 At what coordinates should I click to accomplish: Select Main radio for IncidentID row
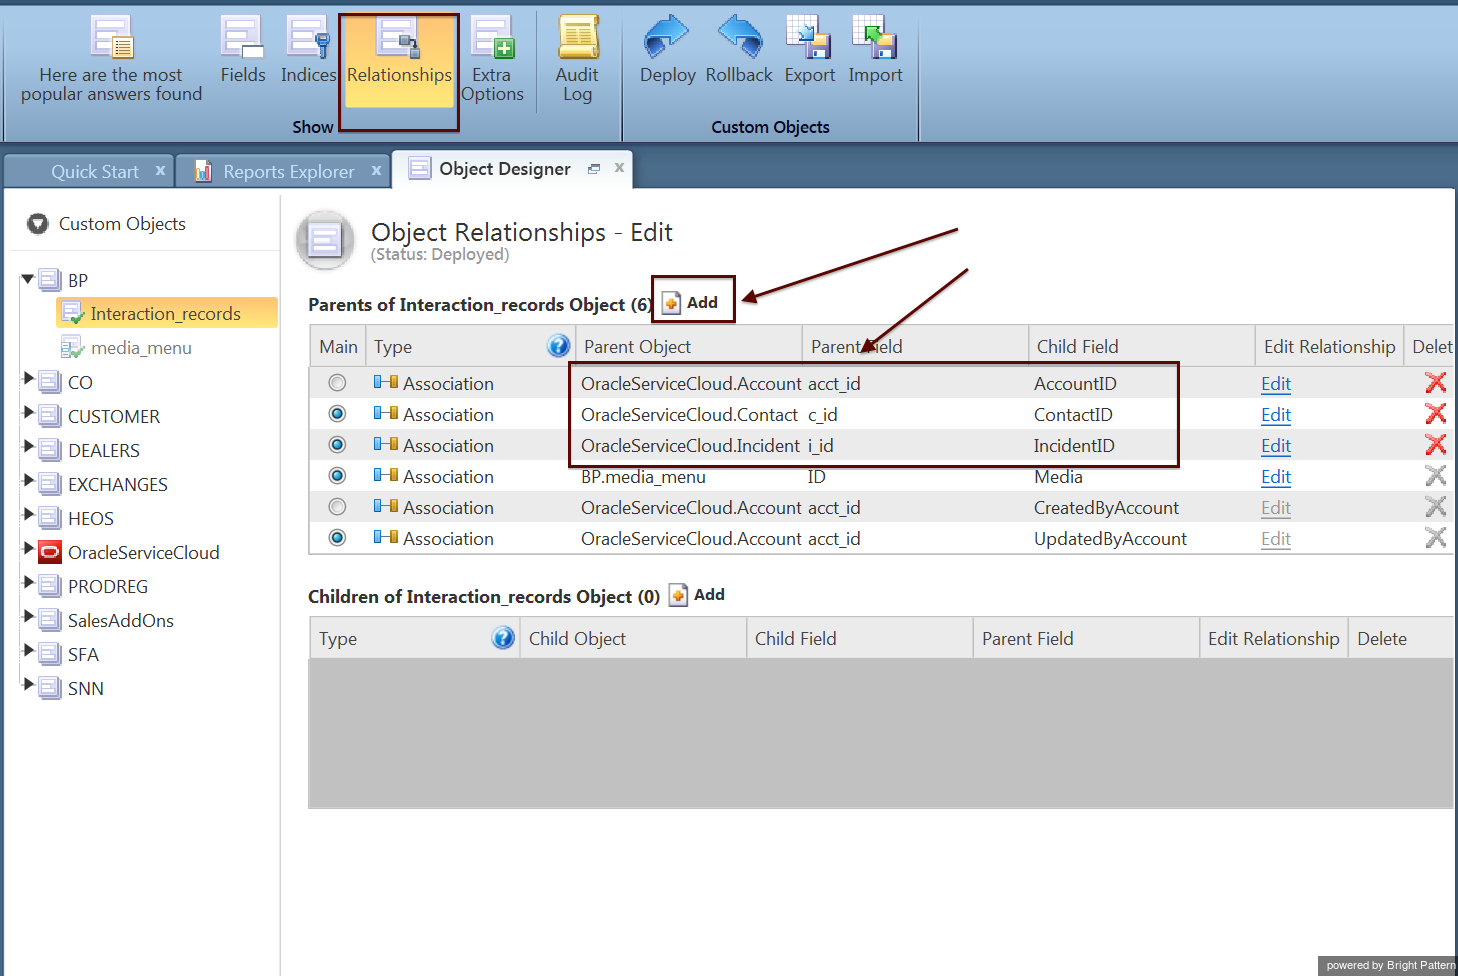[x=337, y=445]
